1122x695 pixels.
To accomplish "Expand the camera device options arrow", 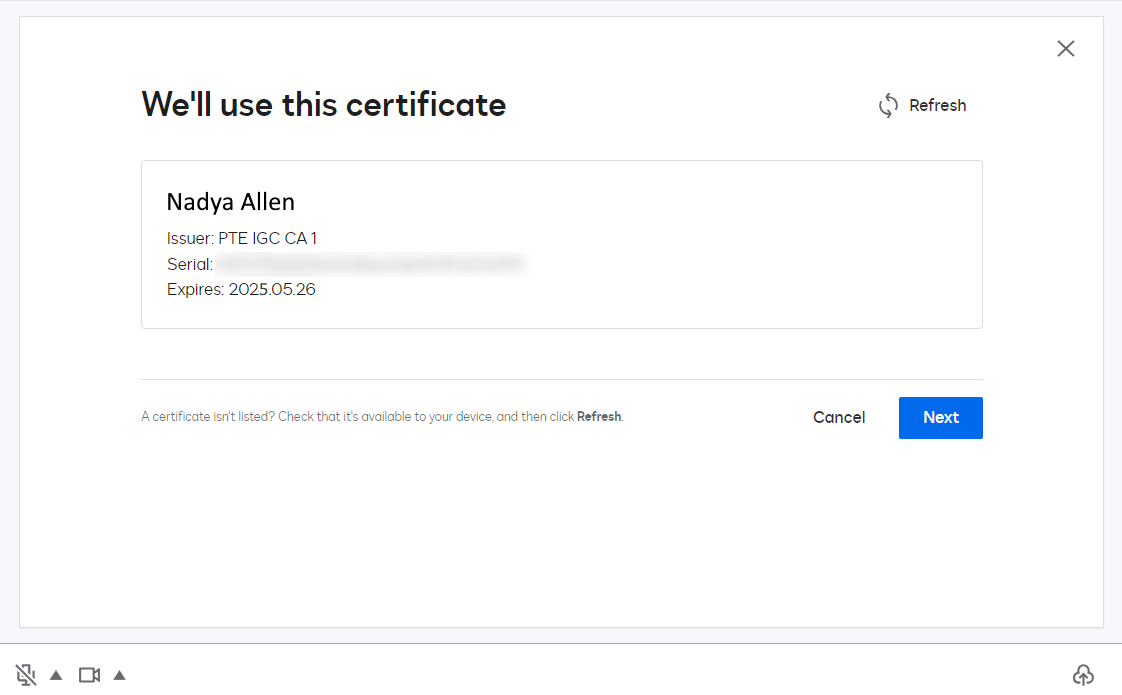I will click(119, 675).
